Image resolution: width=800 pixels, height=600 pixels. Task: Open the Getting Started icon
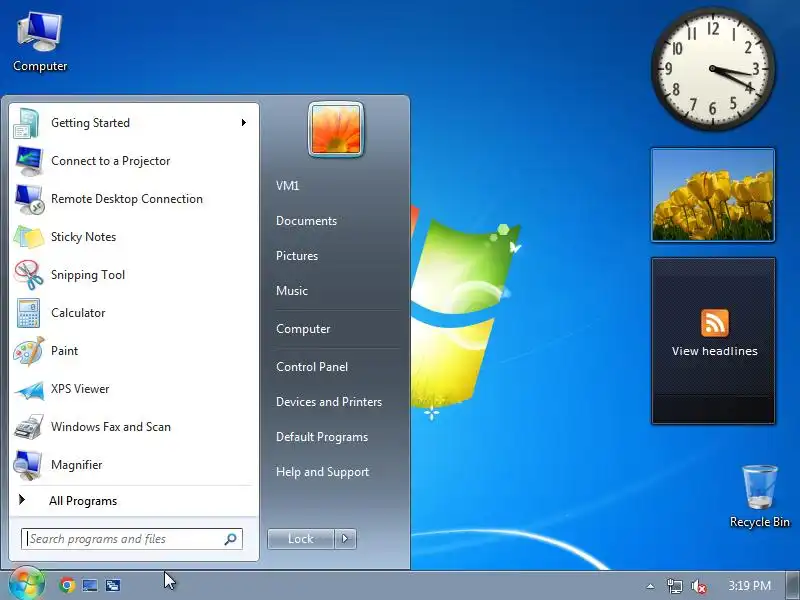tap(27, 123)
